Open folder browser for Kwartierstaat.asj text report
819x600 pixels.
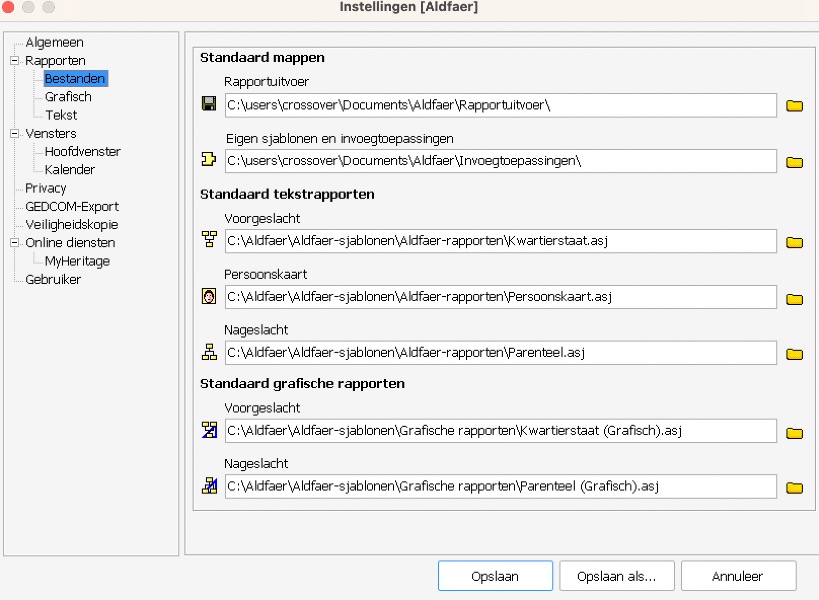pyautogui.click(x=794, y=242)
